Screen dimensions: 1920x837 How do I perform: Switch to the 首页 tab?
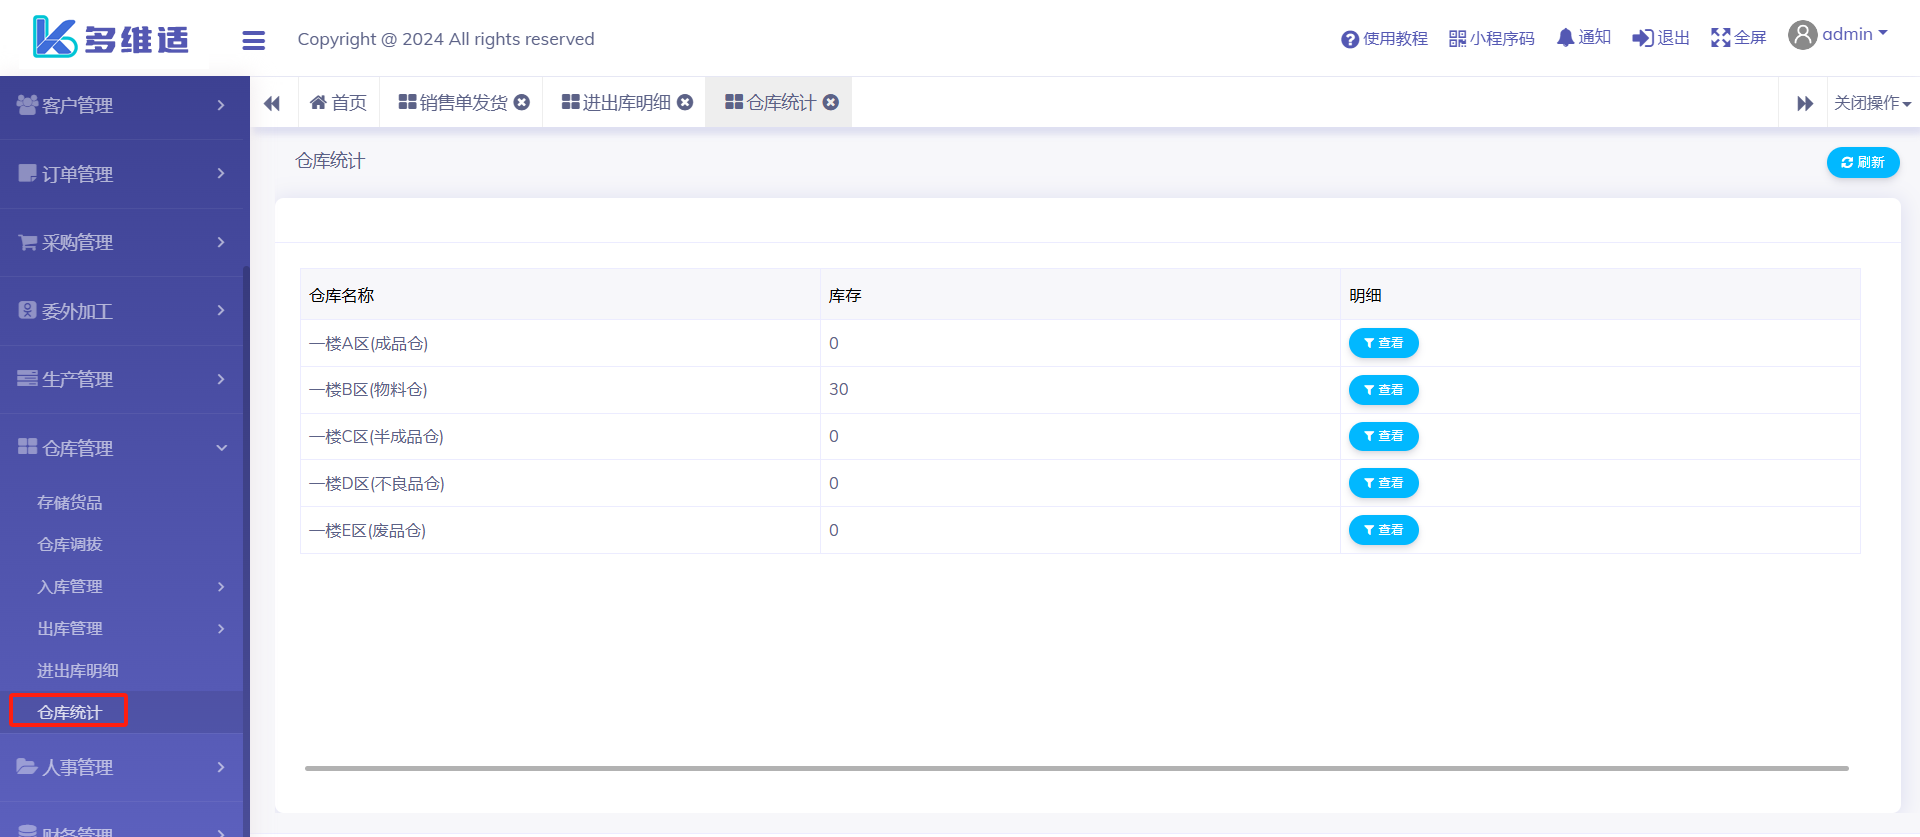pos(339,103)
